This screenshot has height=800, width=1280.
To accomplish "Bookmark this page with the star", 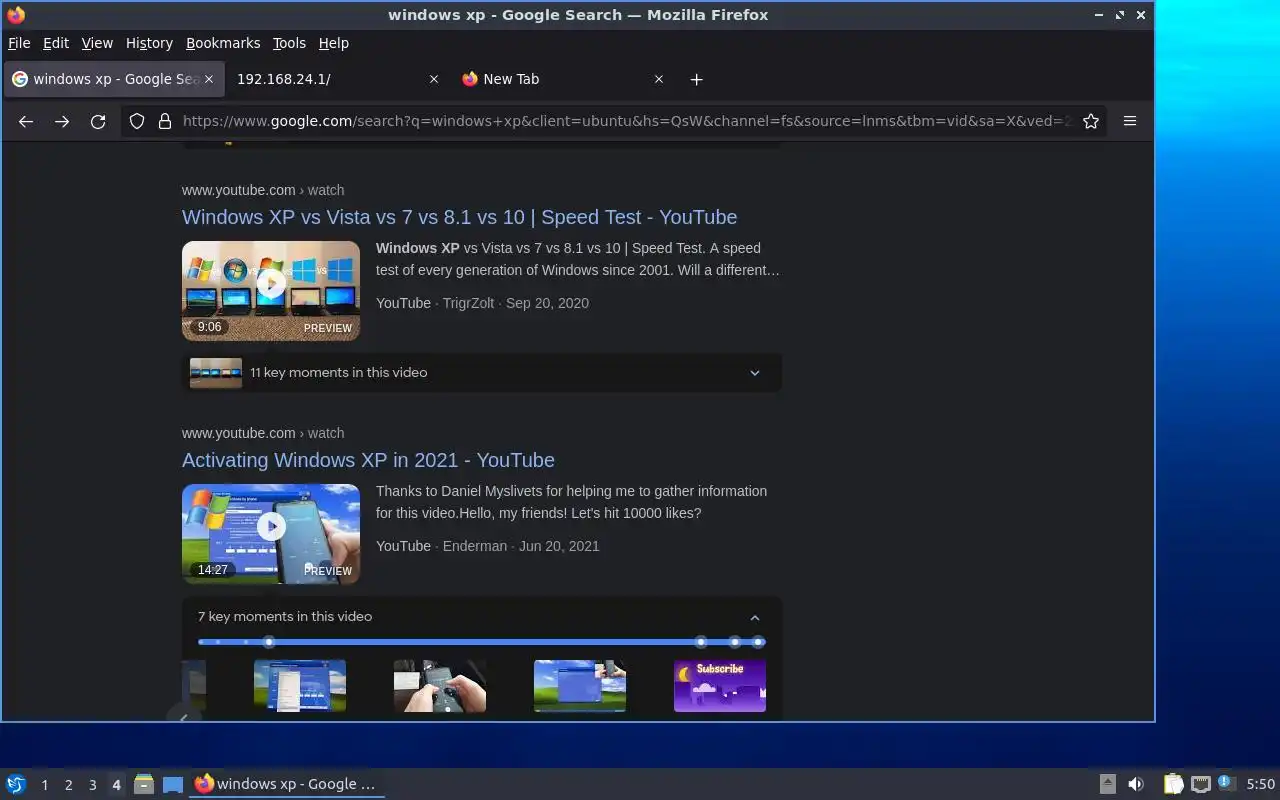I will (1091, 121).
